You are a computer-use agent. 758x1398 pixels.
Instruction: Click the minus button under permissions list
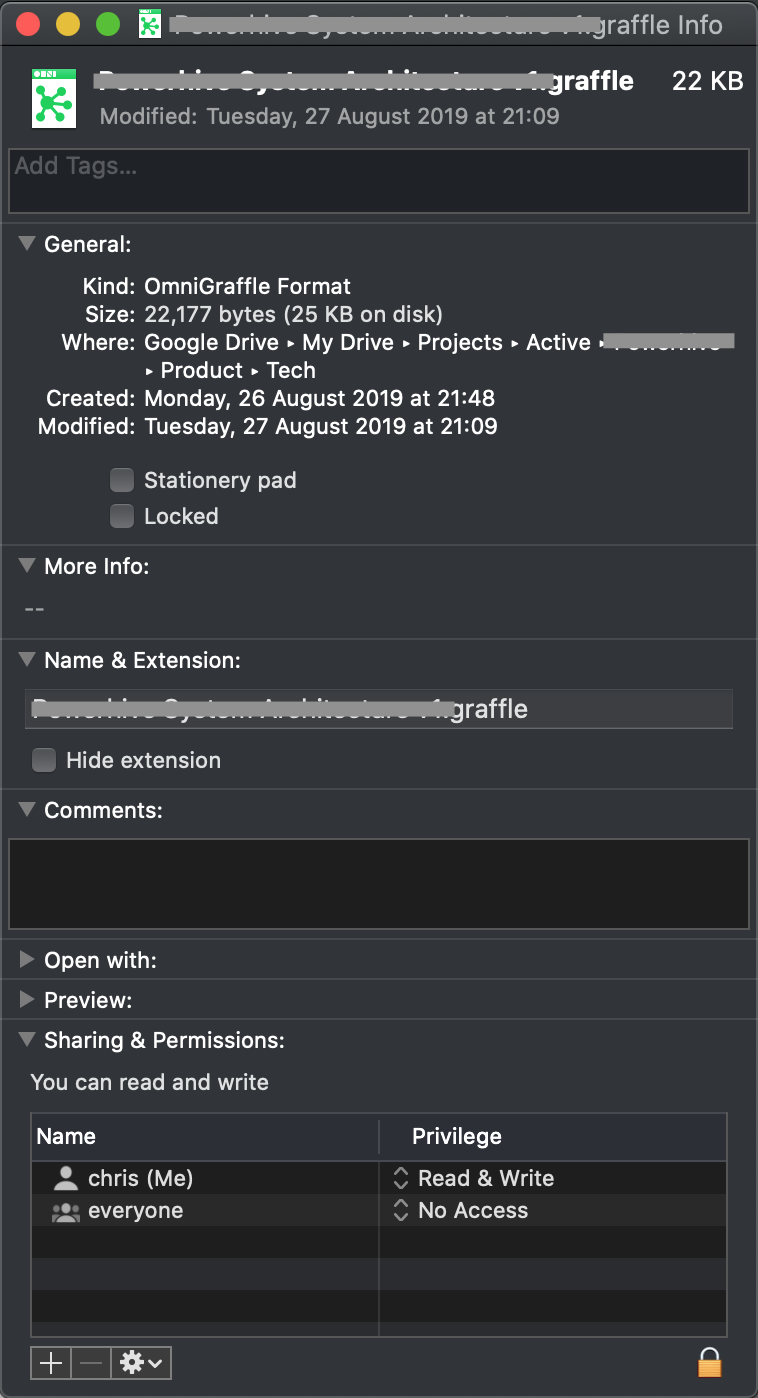[92, 1362]
